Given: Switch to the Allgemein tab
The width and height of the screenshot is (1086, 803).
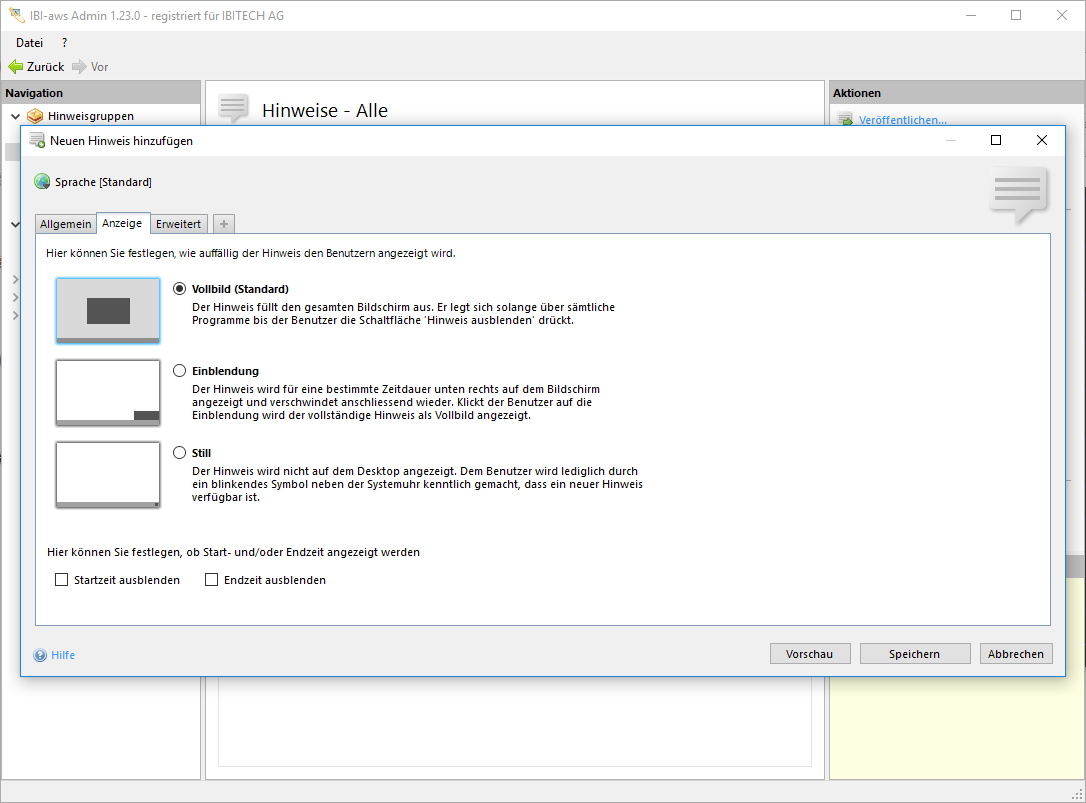Looking at the screenshot, I should 66,224.
